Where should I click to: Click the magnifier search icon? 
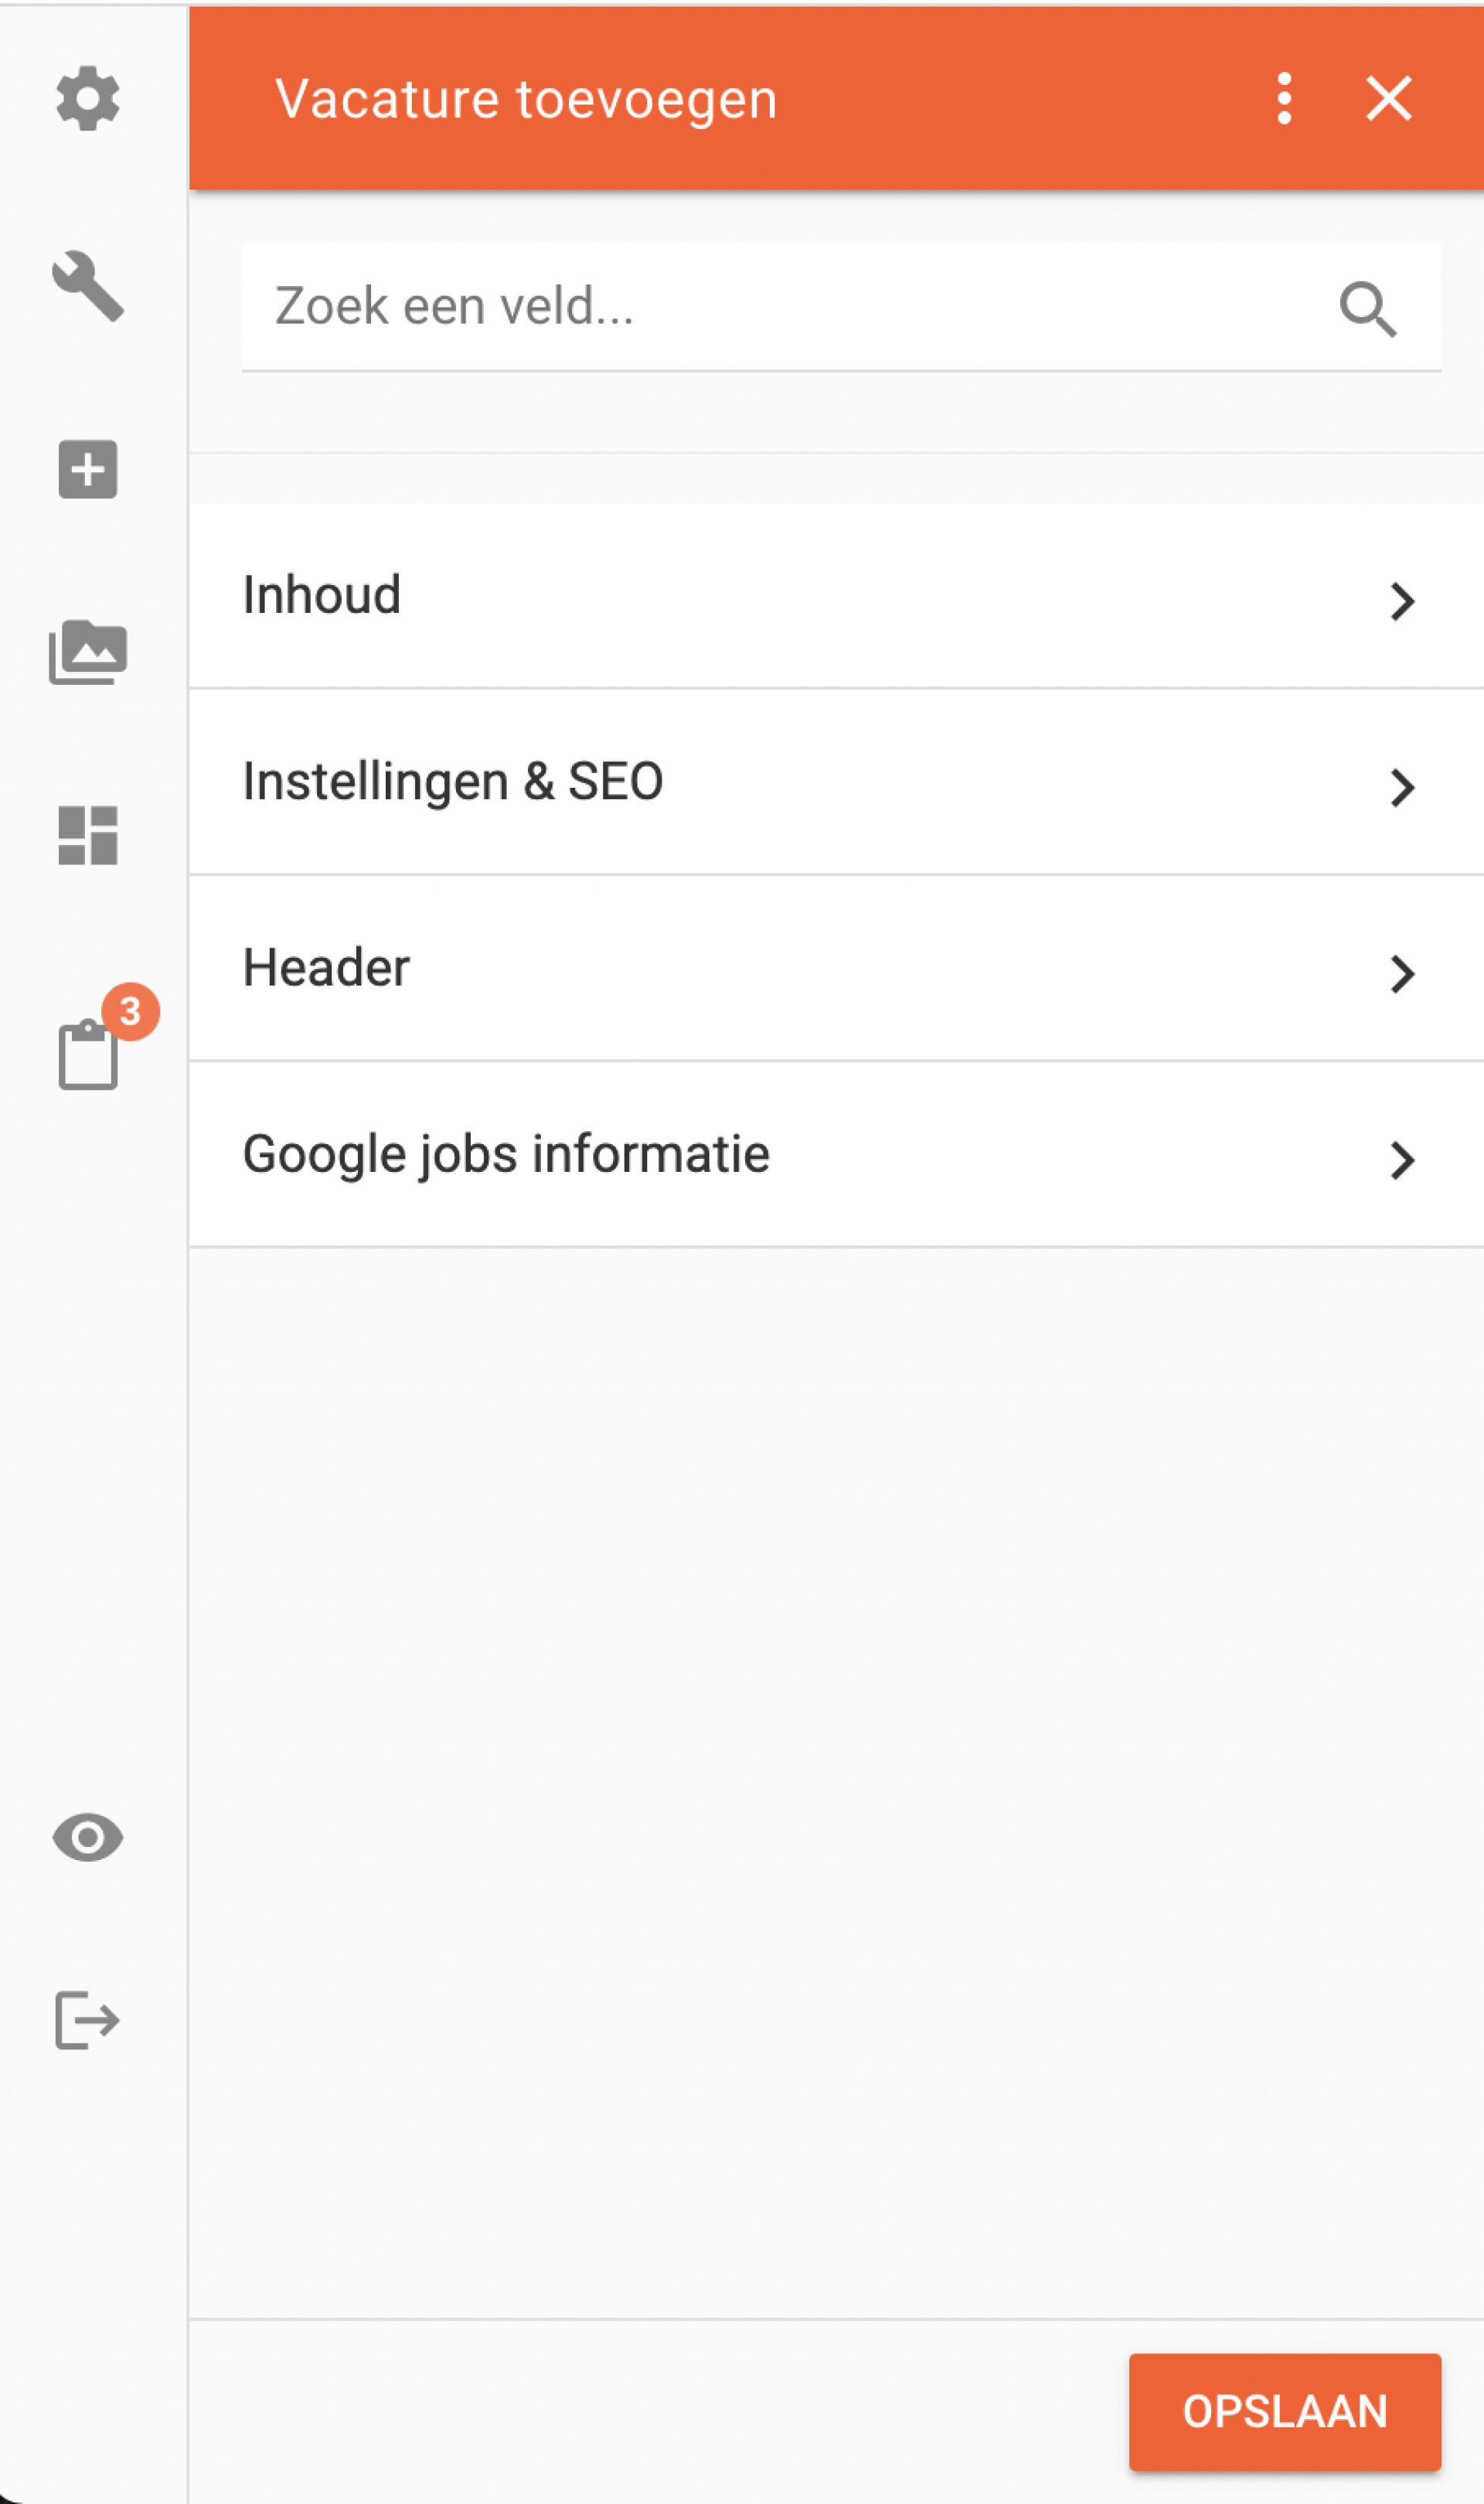tap(1368, 309)
